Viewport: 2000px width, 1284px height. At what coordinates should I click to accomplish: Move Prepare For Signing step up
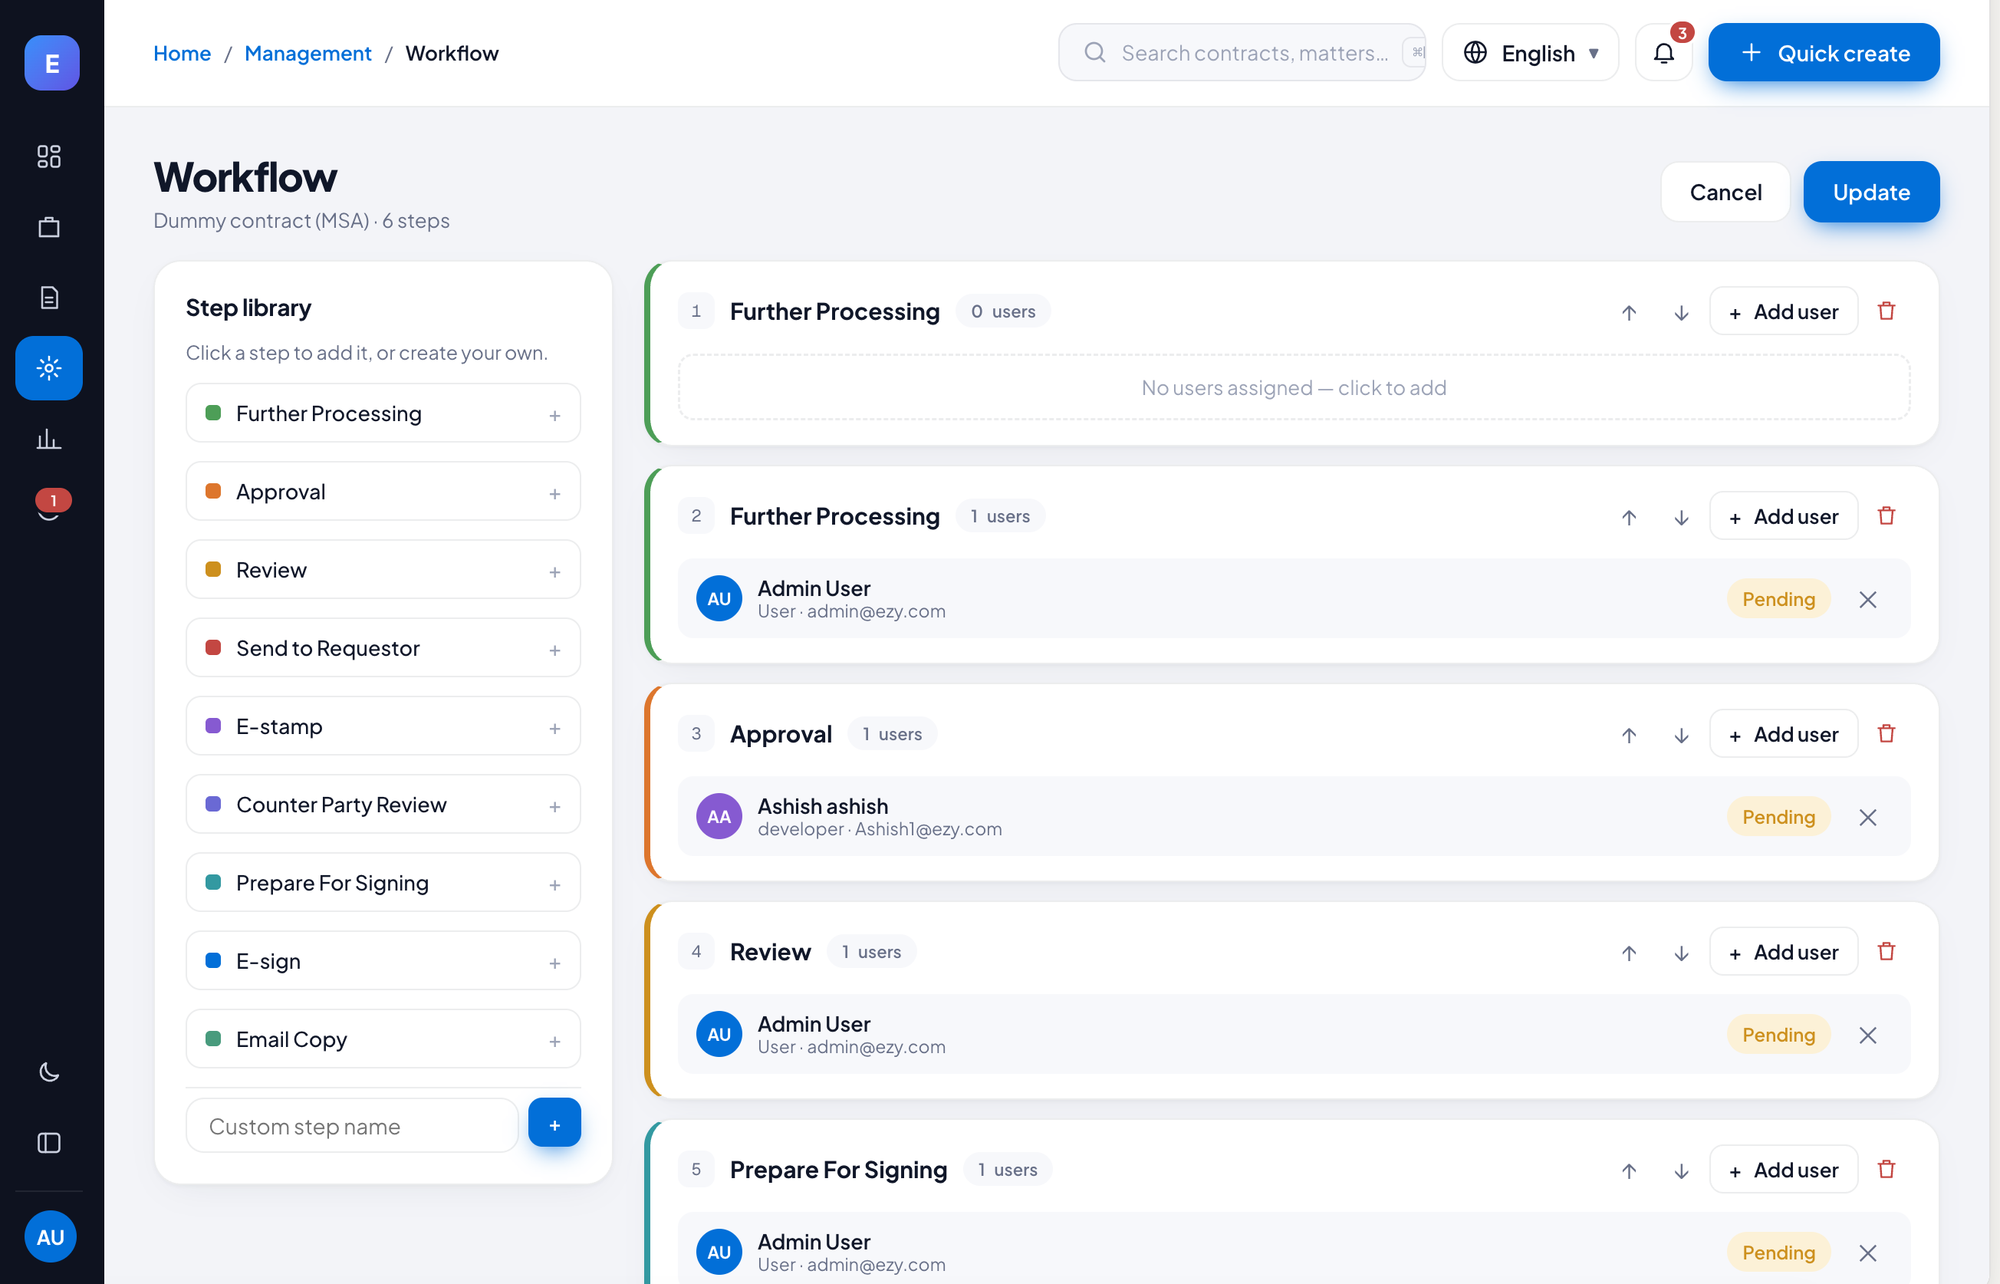point(1629,1171)
